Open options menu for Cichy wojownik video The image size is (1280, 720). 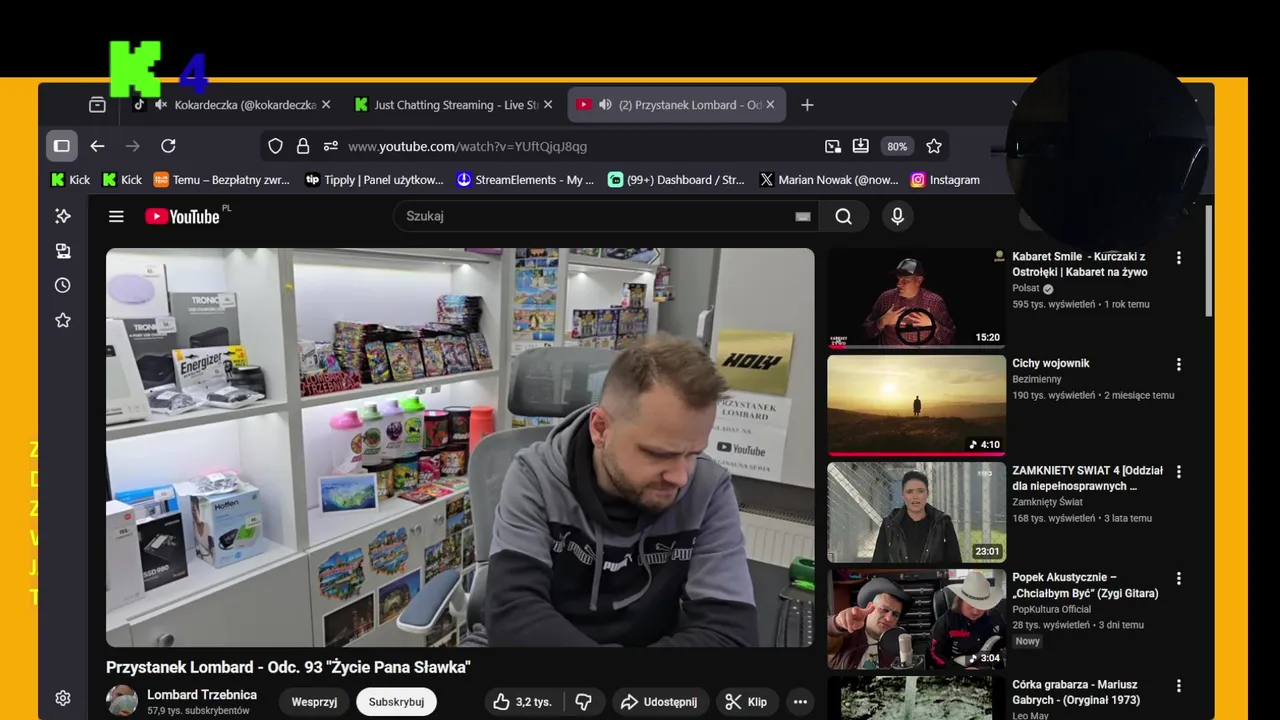point(1179,365)
